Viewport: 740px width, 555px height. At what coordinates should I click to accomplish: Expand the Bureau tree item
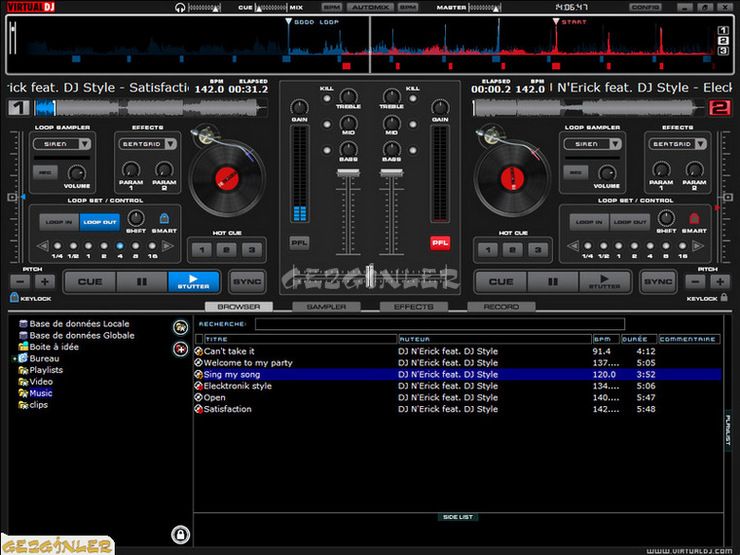14,359
